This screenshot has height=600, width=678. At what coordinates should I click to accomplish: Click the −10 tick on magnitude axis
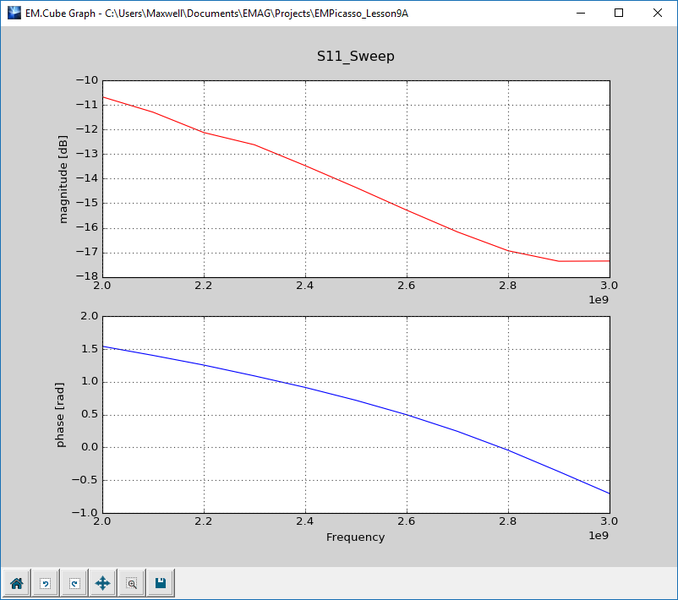[87, 80]
